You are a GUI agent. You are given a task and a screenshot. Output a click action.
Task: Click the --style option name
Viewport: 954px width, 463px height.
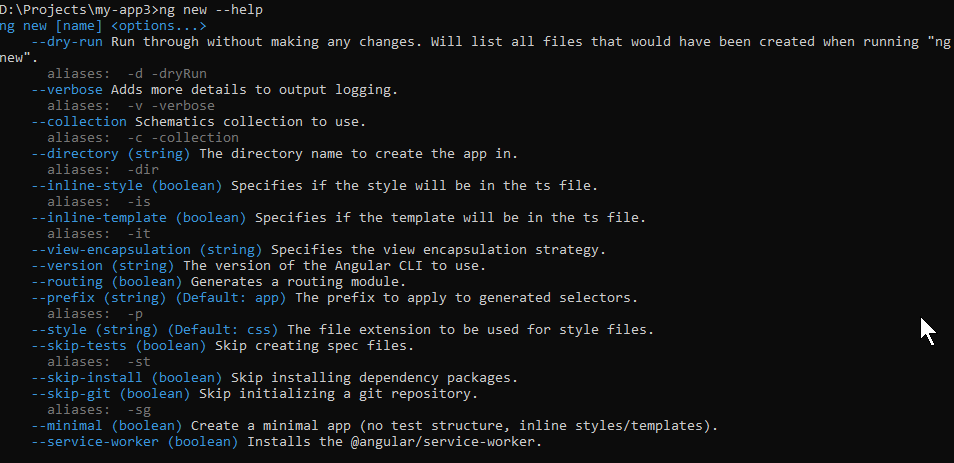coord(59,329)
